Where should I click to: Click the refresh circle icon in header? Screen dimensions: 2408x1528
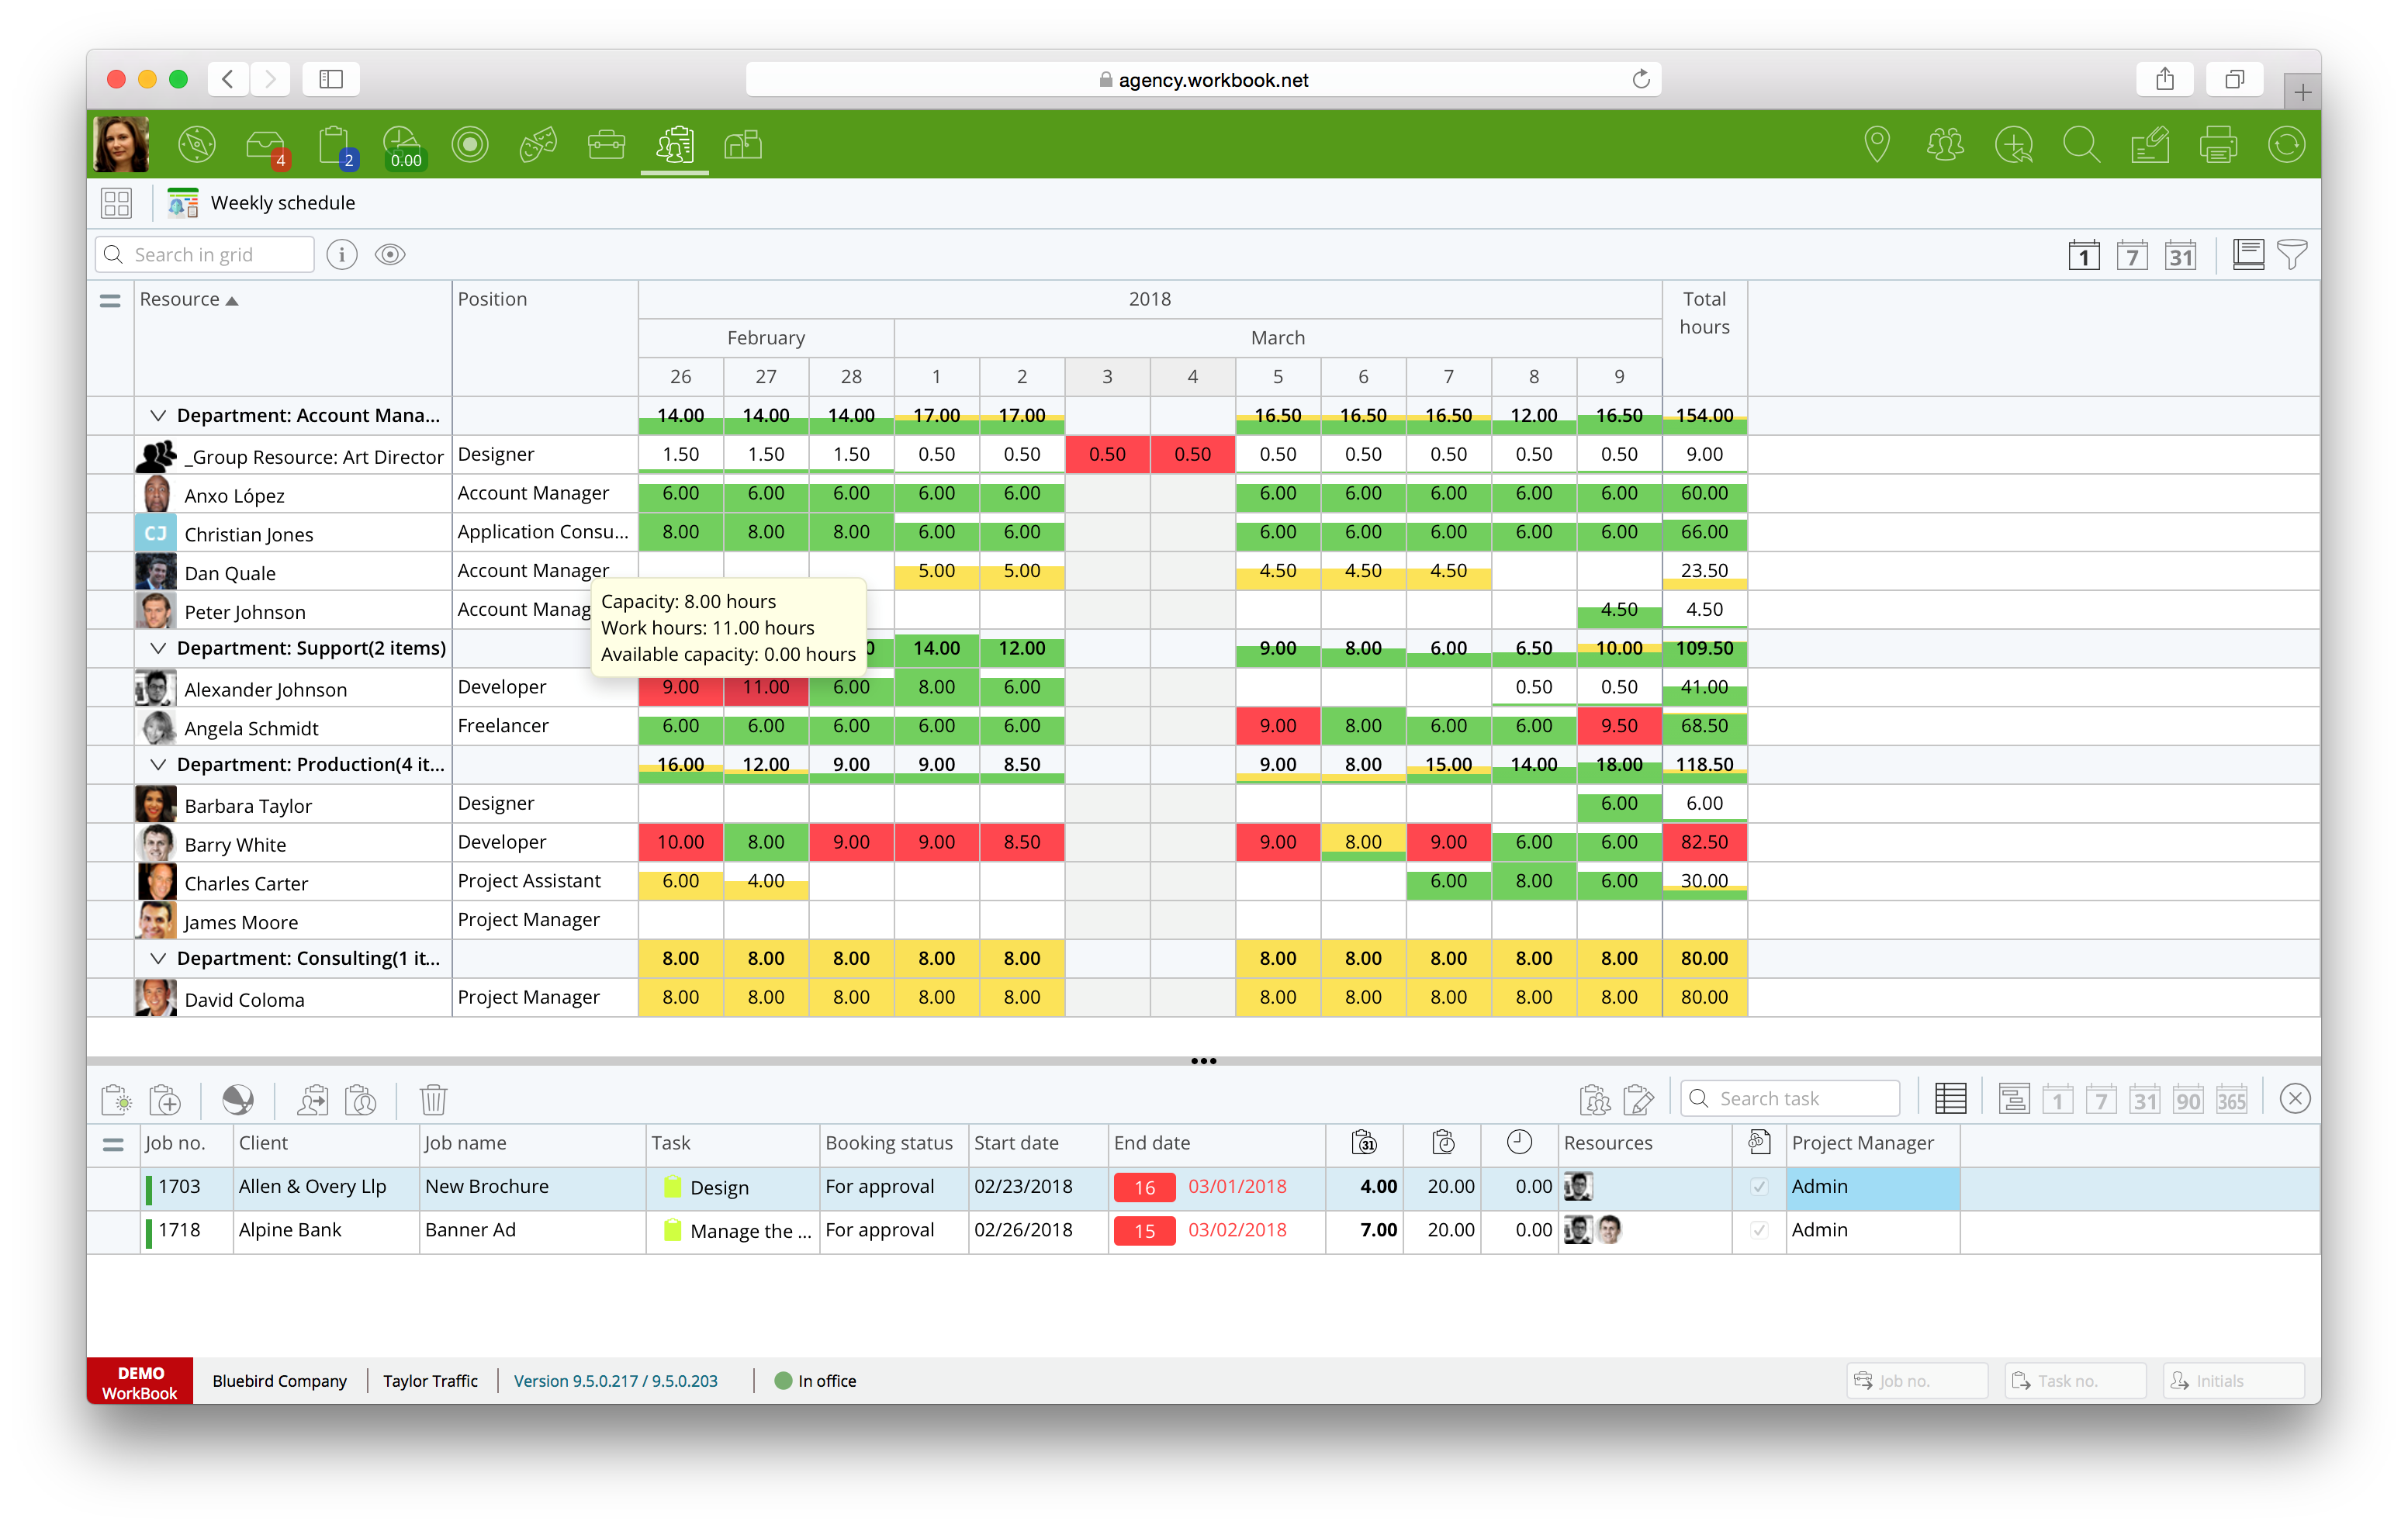coord(2286,146)
